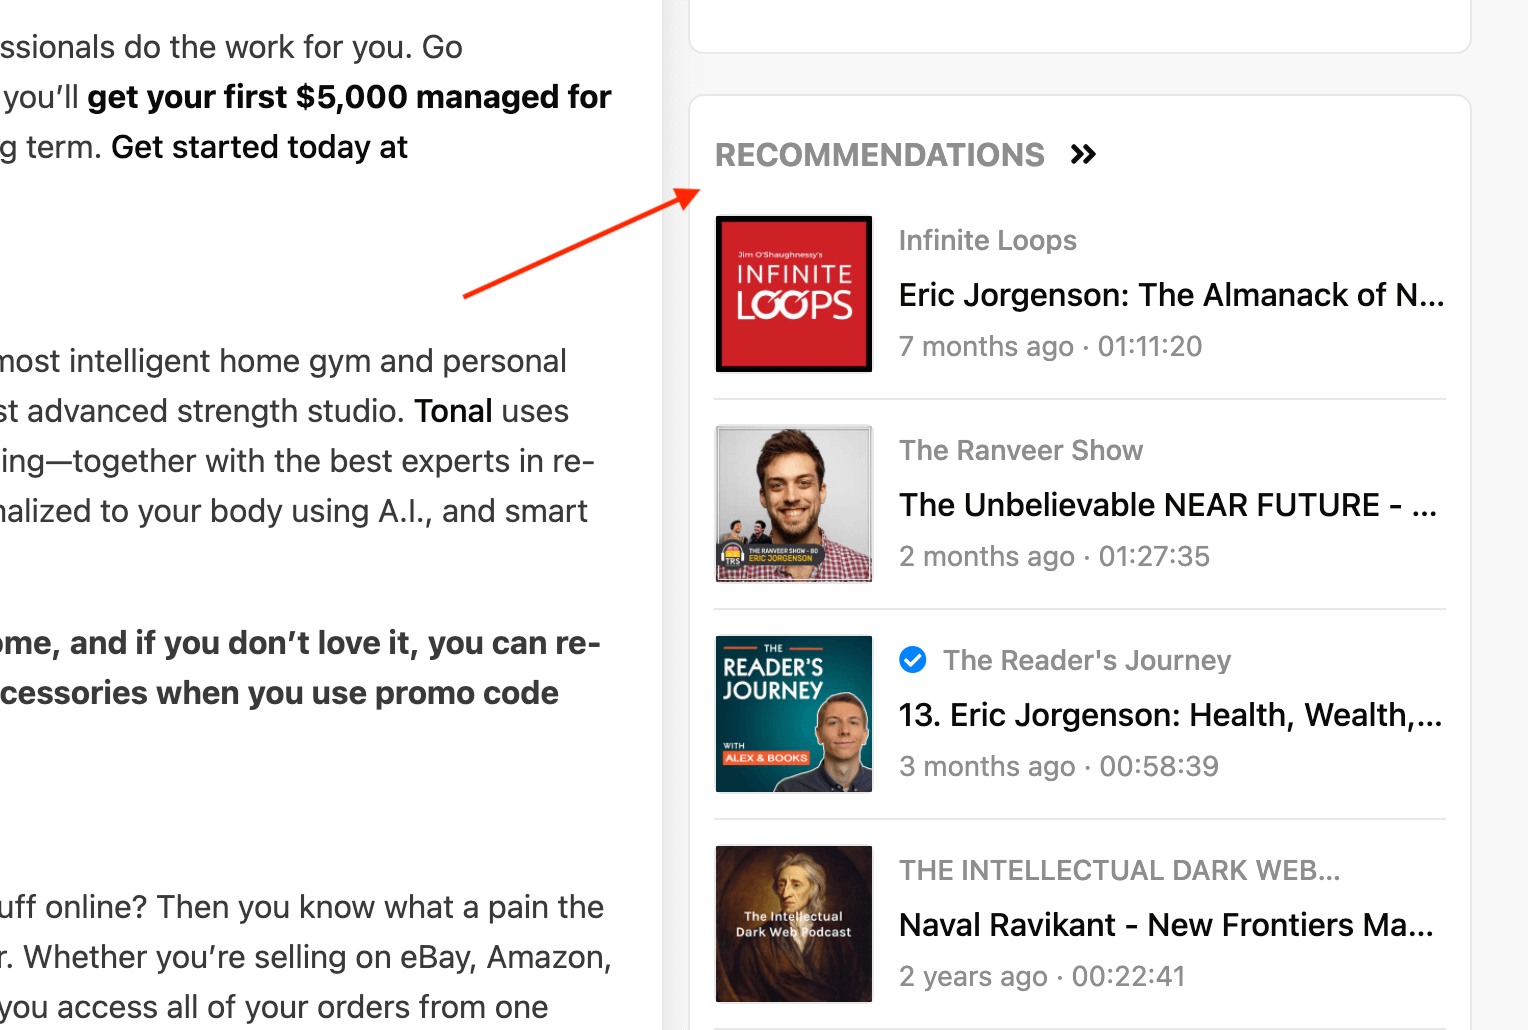This screenshot has width=1528, height=1030.
Task: Click bold text 'Get started today at'
Action: (x=260, y=147)
